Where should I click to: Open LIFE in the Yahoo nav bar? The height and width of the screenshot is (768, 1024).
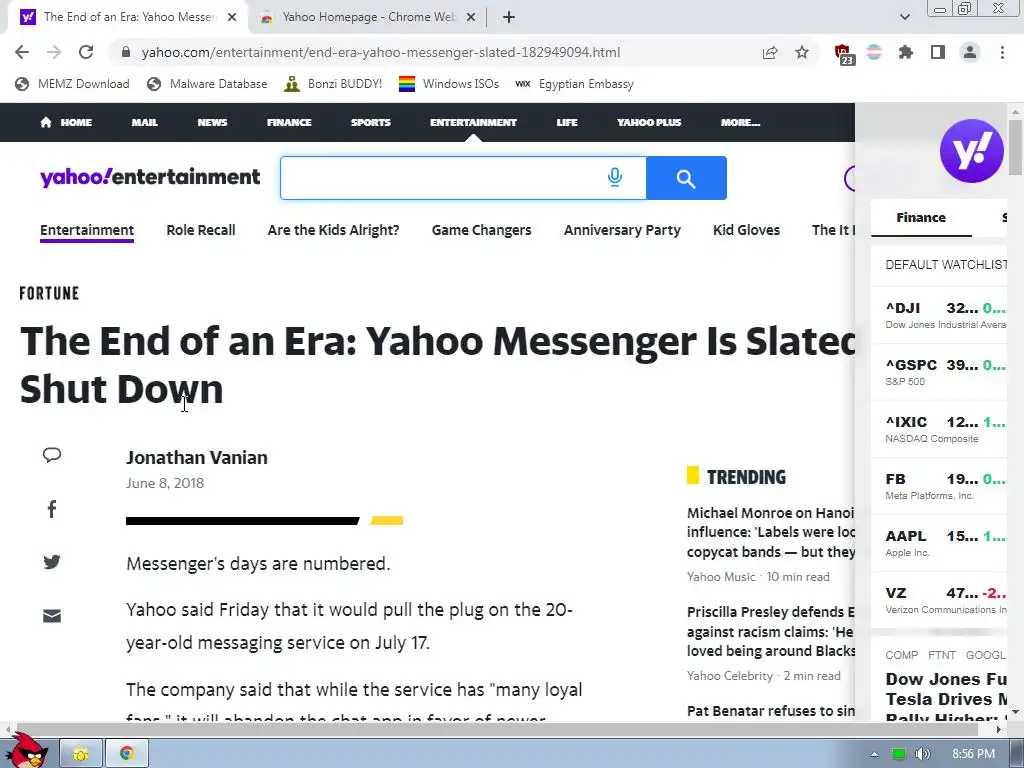point(567,122)
